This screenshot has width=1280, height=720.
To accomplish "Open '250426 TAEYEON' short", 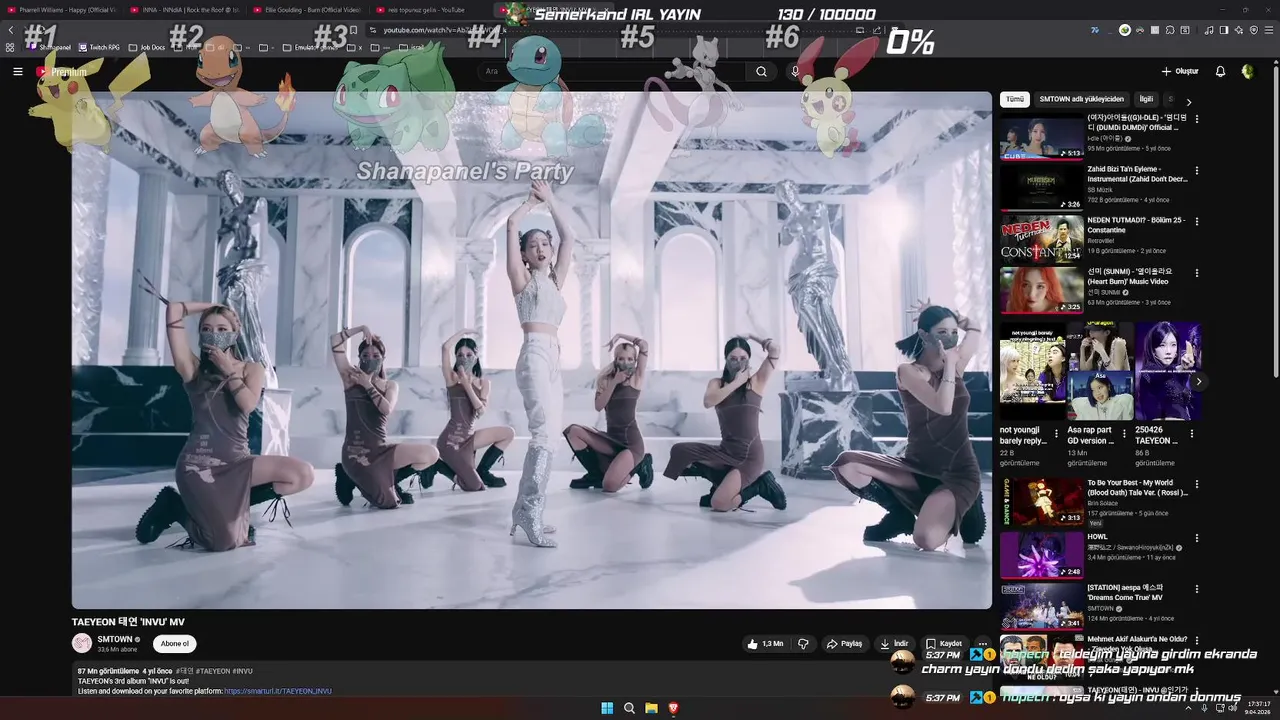I will (x=1167, y=371).
